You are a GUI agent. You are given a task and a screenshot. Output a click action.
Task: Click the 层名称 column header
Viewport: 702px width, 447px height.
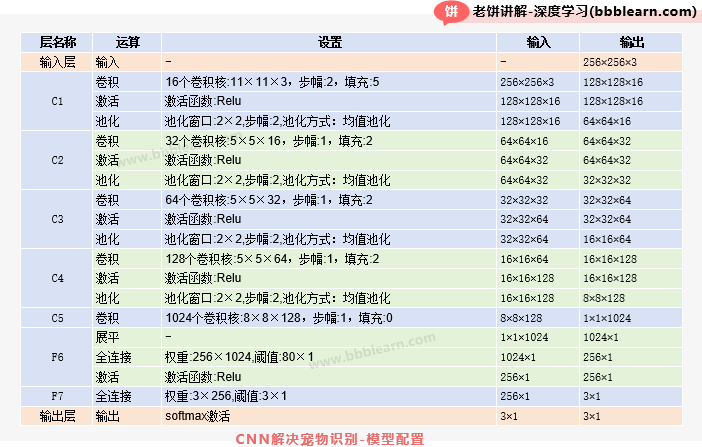[x=57, y=42]
